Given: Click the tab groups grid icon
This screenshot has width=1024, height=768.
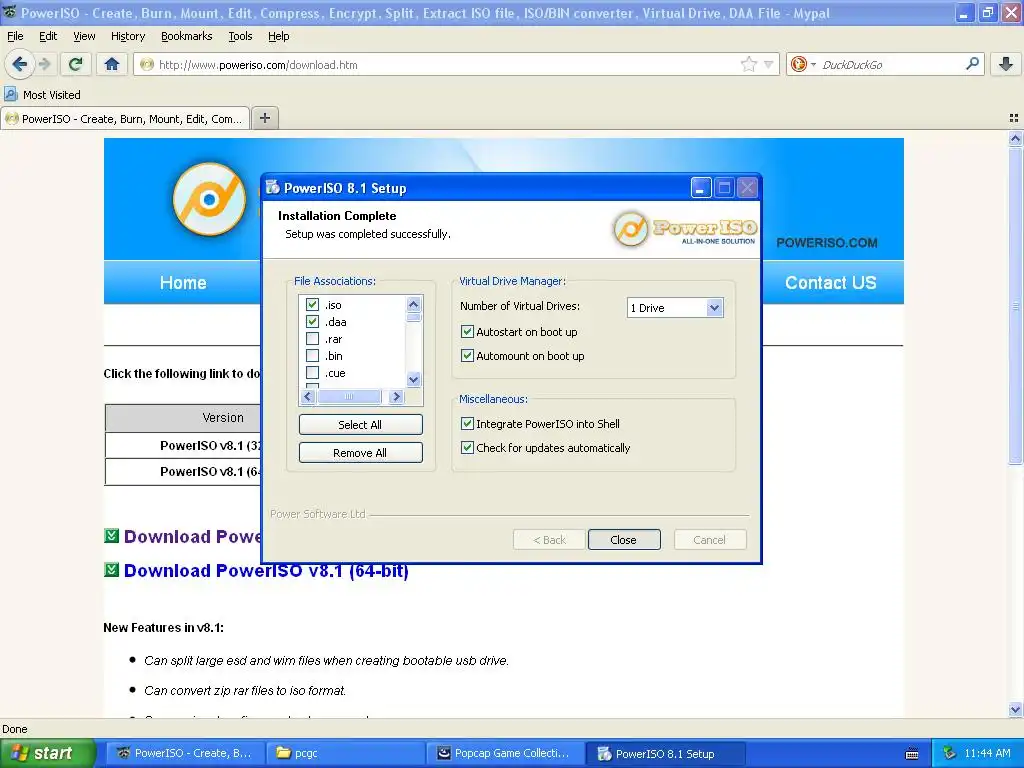Looking at the screenshot, I should tap(1014, 118).
